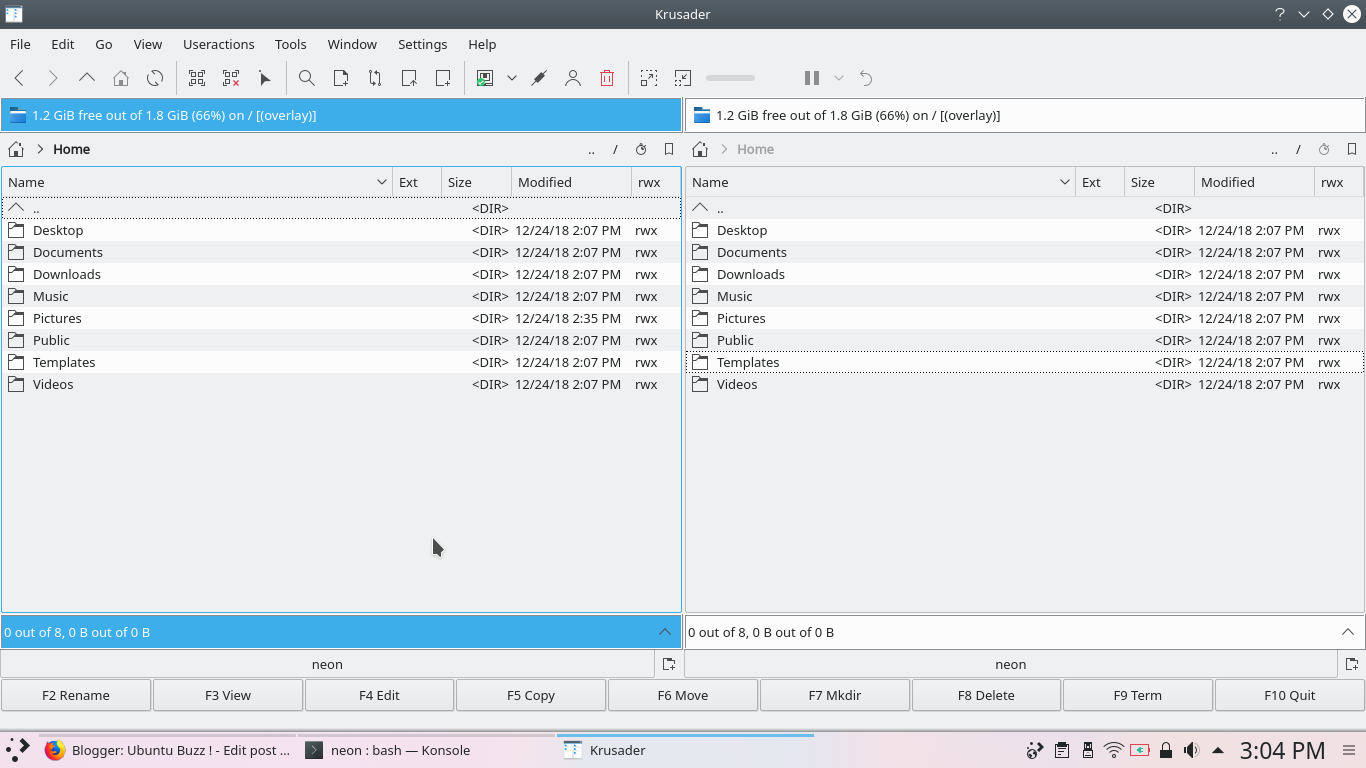This screenshot has width=1366, height=768.
Task: Click the Home icon in the toolbar
Action: click(x=120, y=77)
